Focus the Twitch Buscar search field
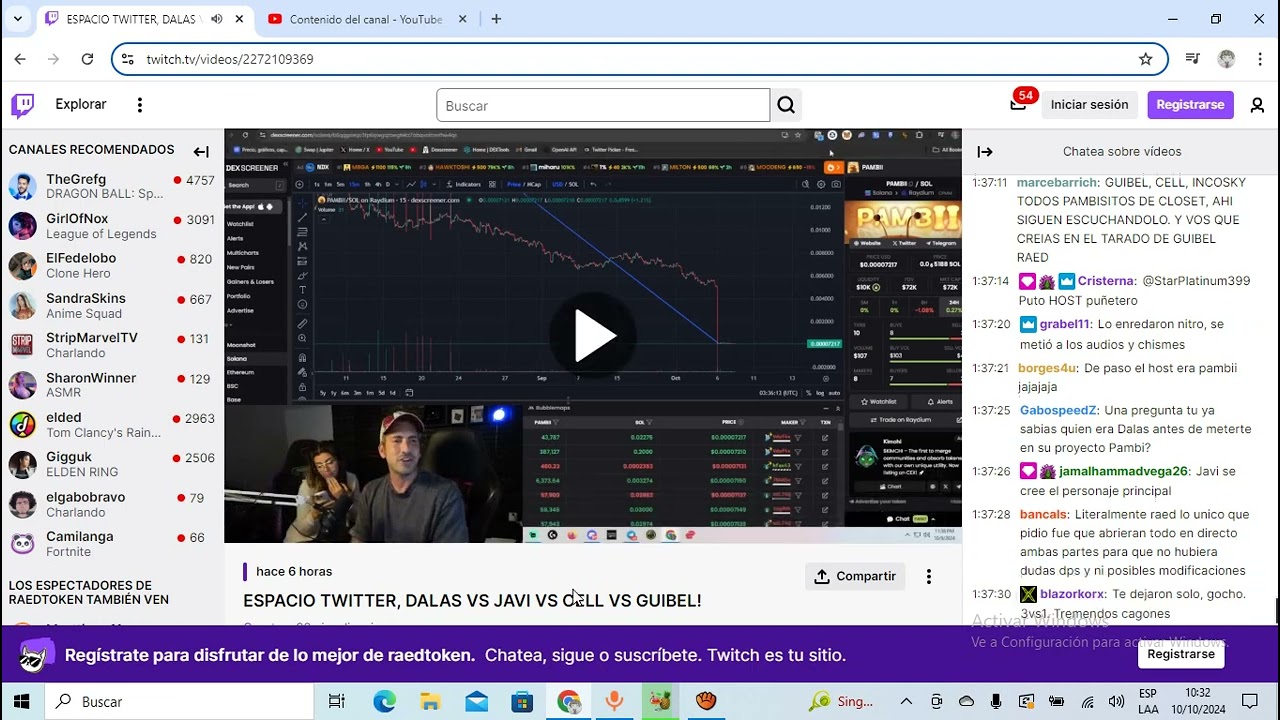1280x720 pixels. (x=603, y=105)
